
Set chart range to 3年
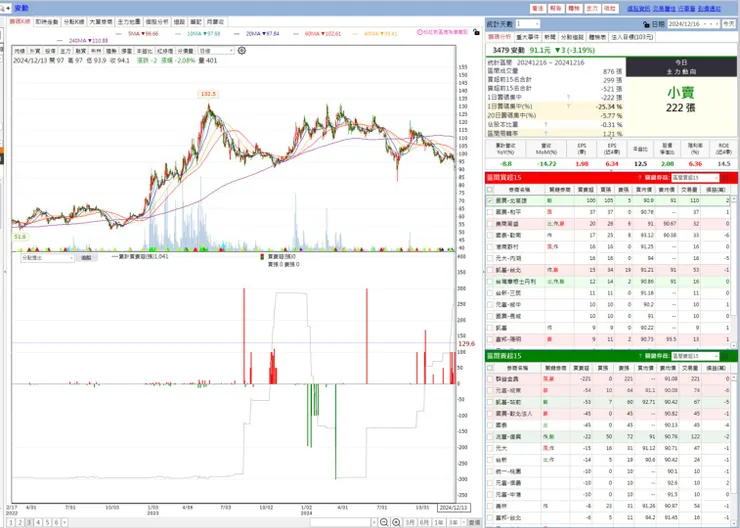tap(453, 522)
